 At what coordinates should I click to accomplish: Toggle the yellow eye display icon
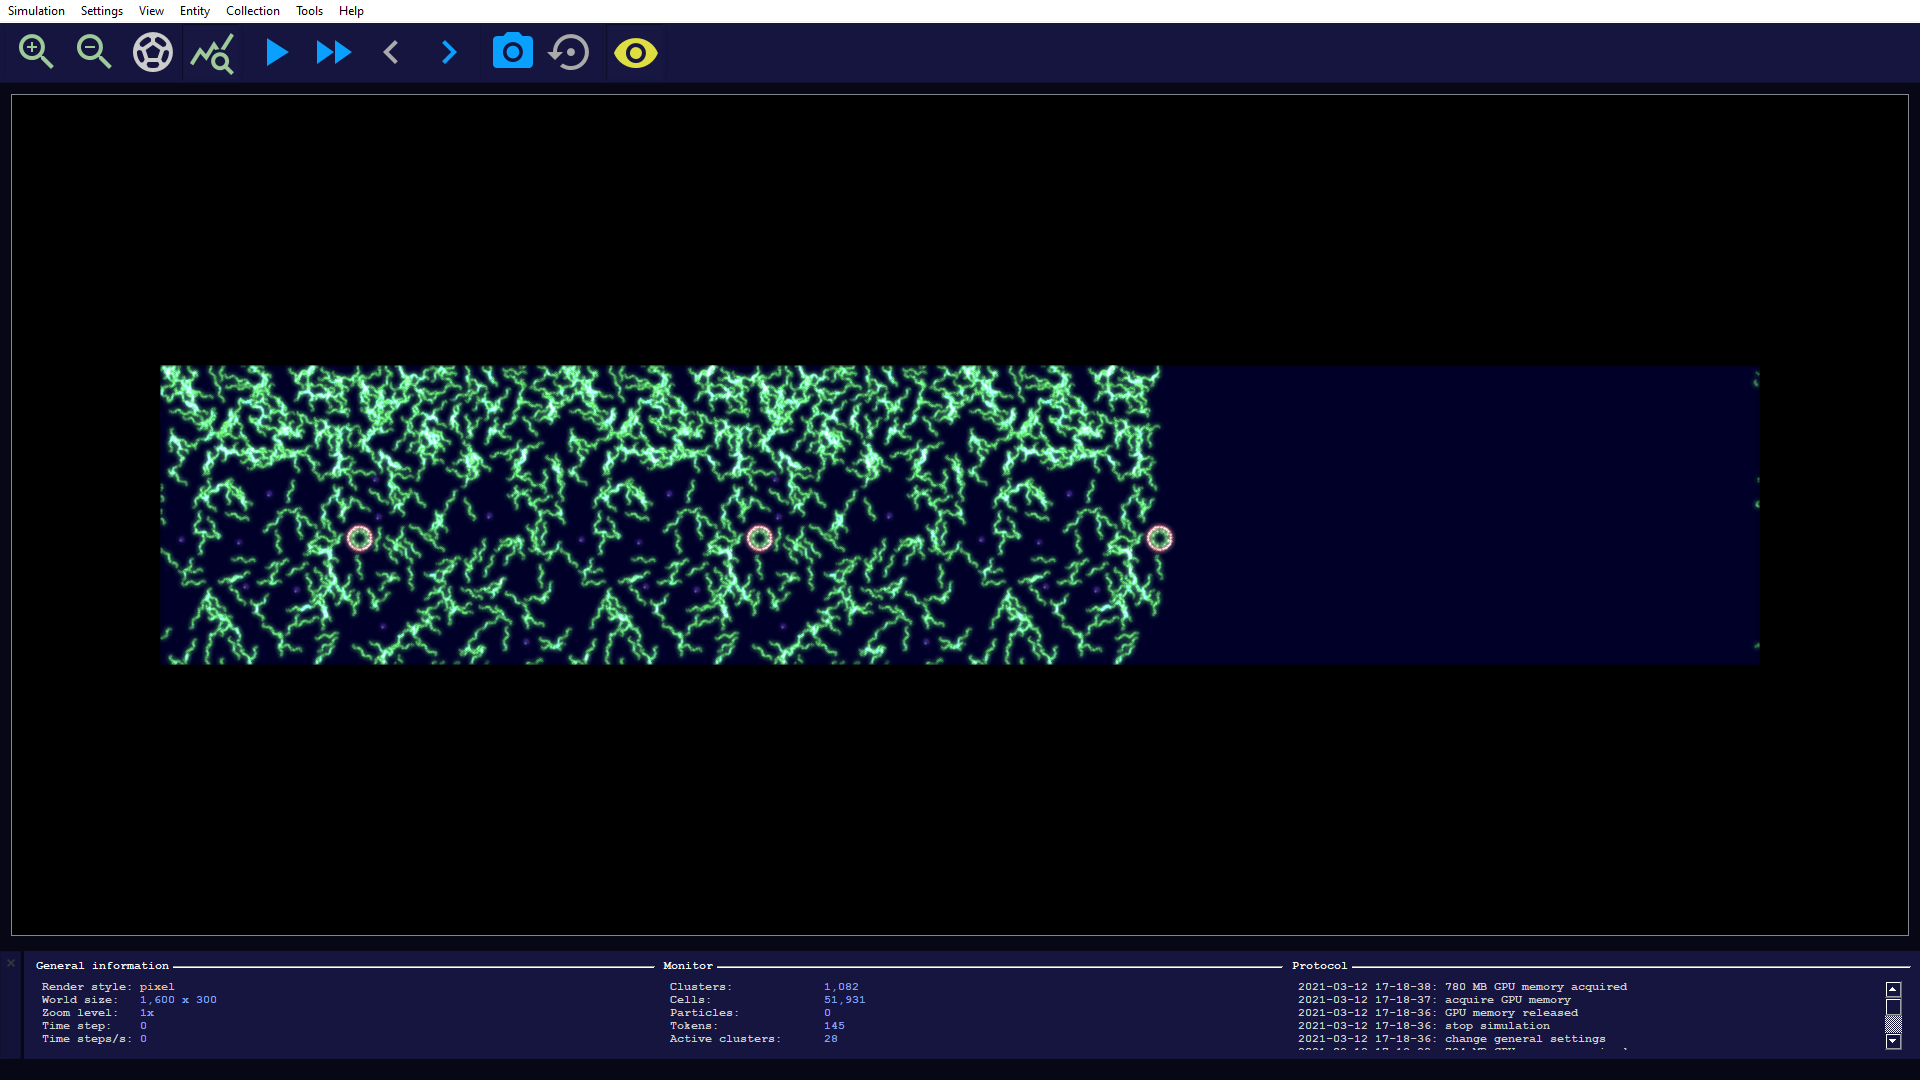[x=635, y=52]
